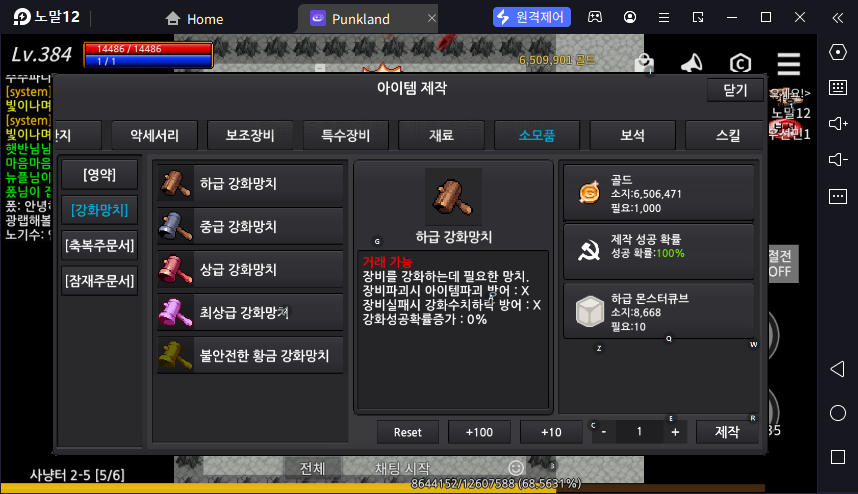Open the emoji smiley icon in chat bar
858x494 pixels.
[516, 468]
